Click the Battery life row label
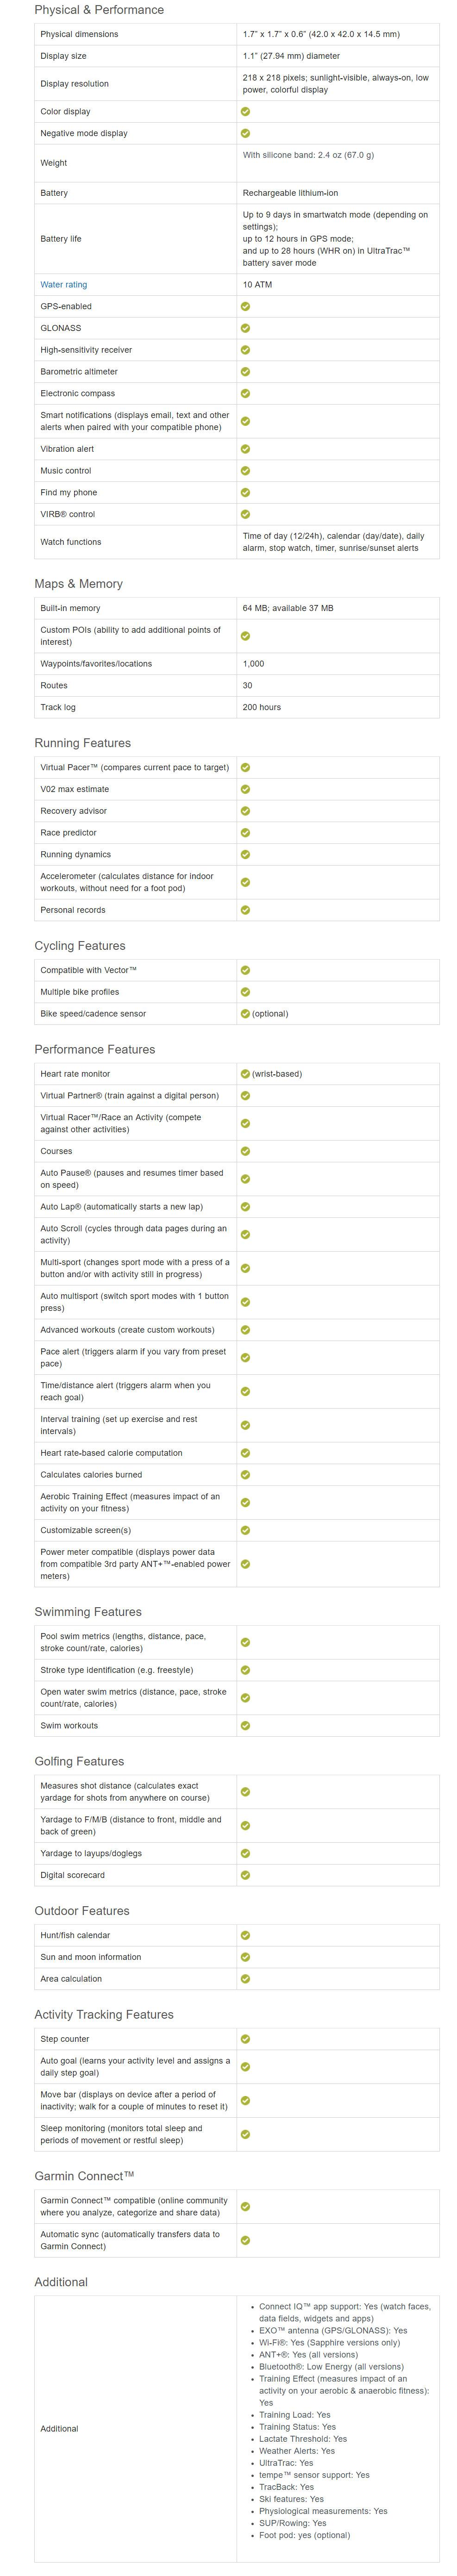The width and height of the screenshot is (457, 2576). click(x=61, y=239)
